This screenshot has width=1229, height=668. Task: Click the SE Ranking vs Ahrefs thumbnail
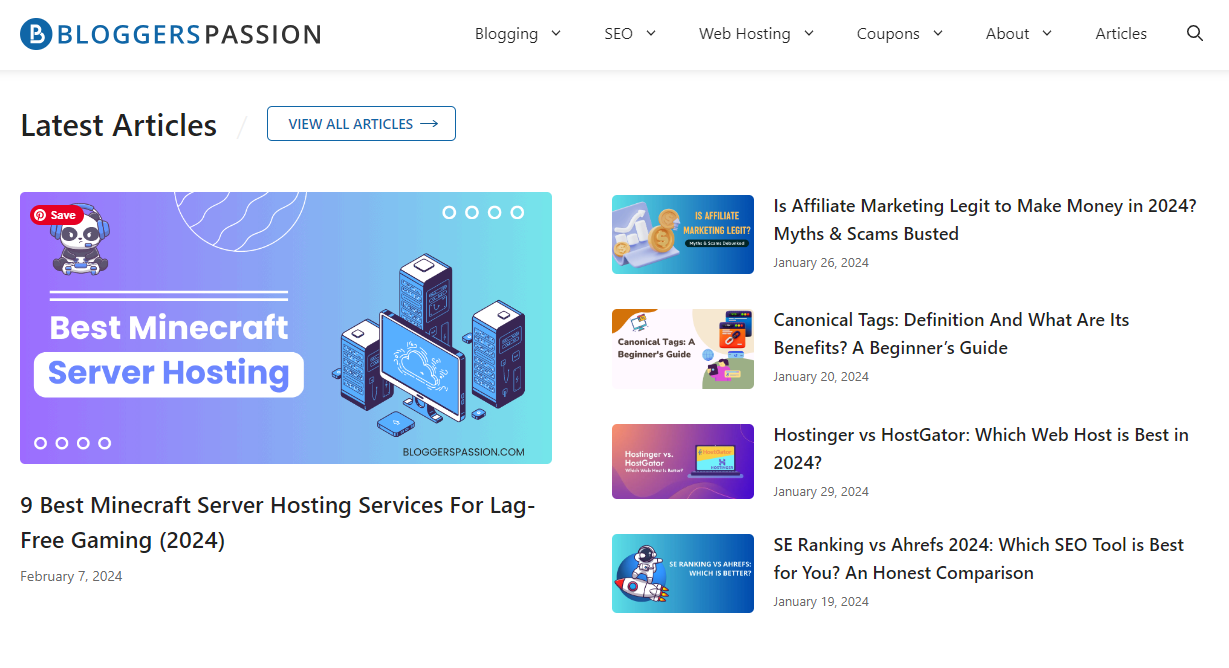point(682,573)
